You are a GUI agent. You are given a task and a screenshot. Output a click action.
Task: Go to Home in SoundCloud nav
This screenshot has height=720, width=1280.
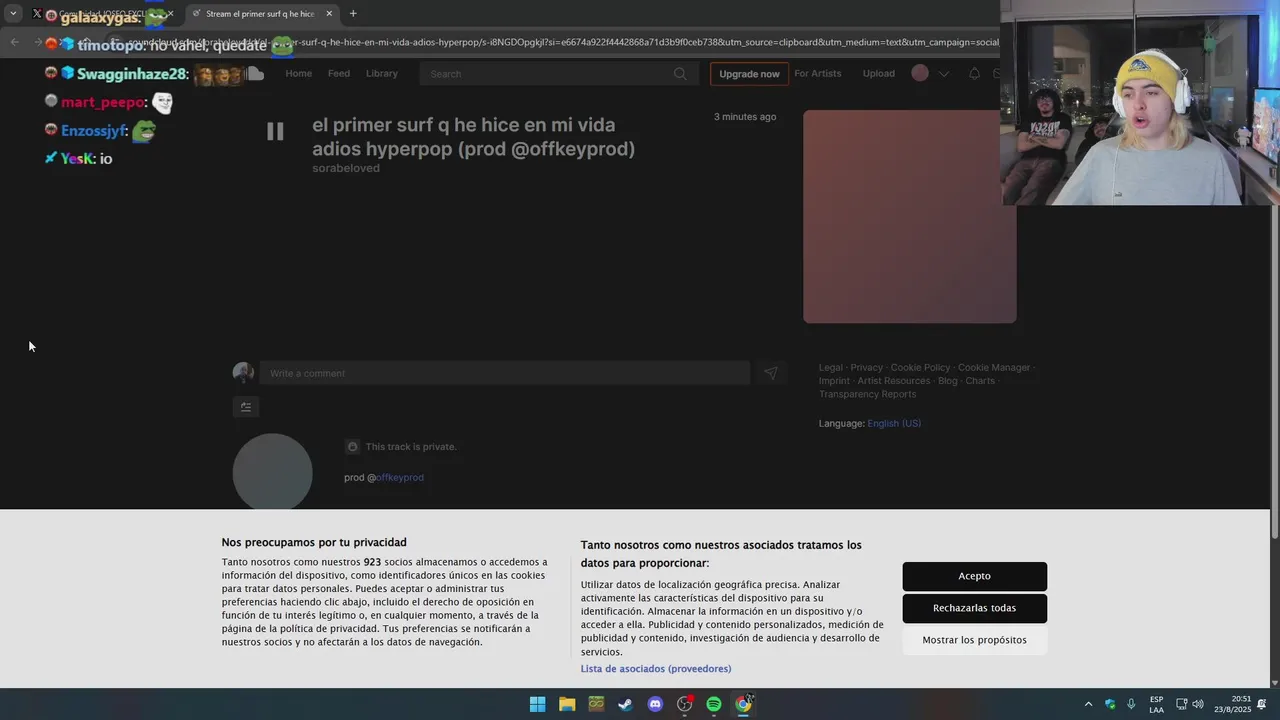(x=299, y=74)
